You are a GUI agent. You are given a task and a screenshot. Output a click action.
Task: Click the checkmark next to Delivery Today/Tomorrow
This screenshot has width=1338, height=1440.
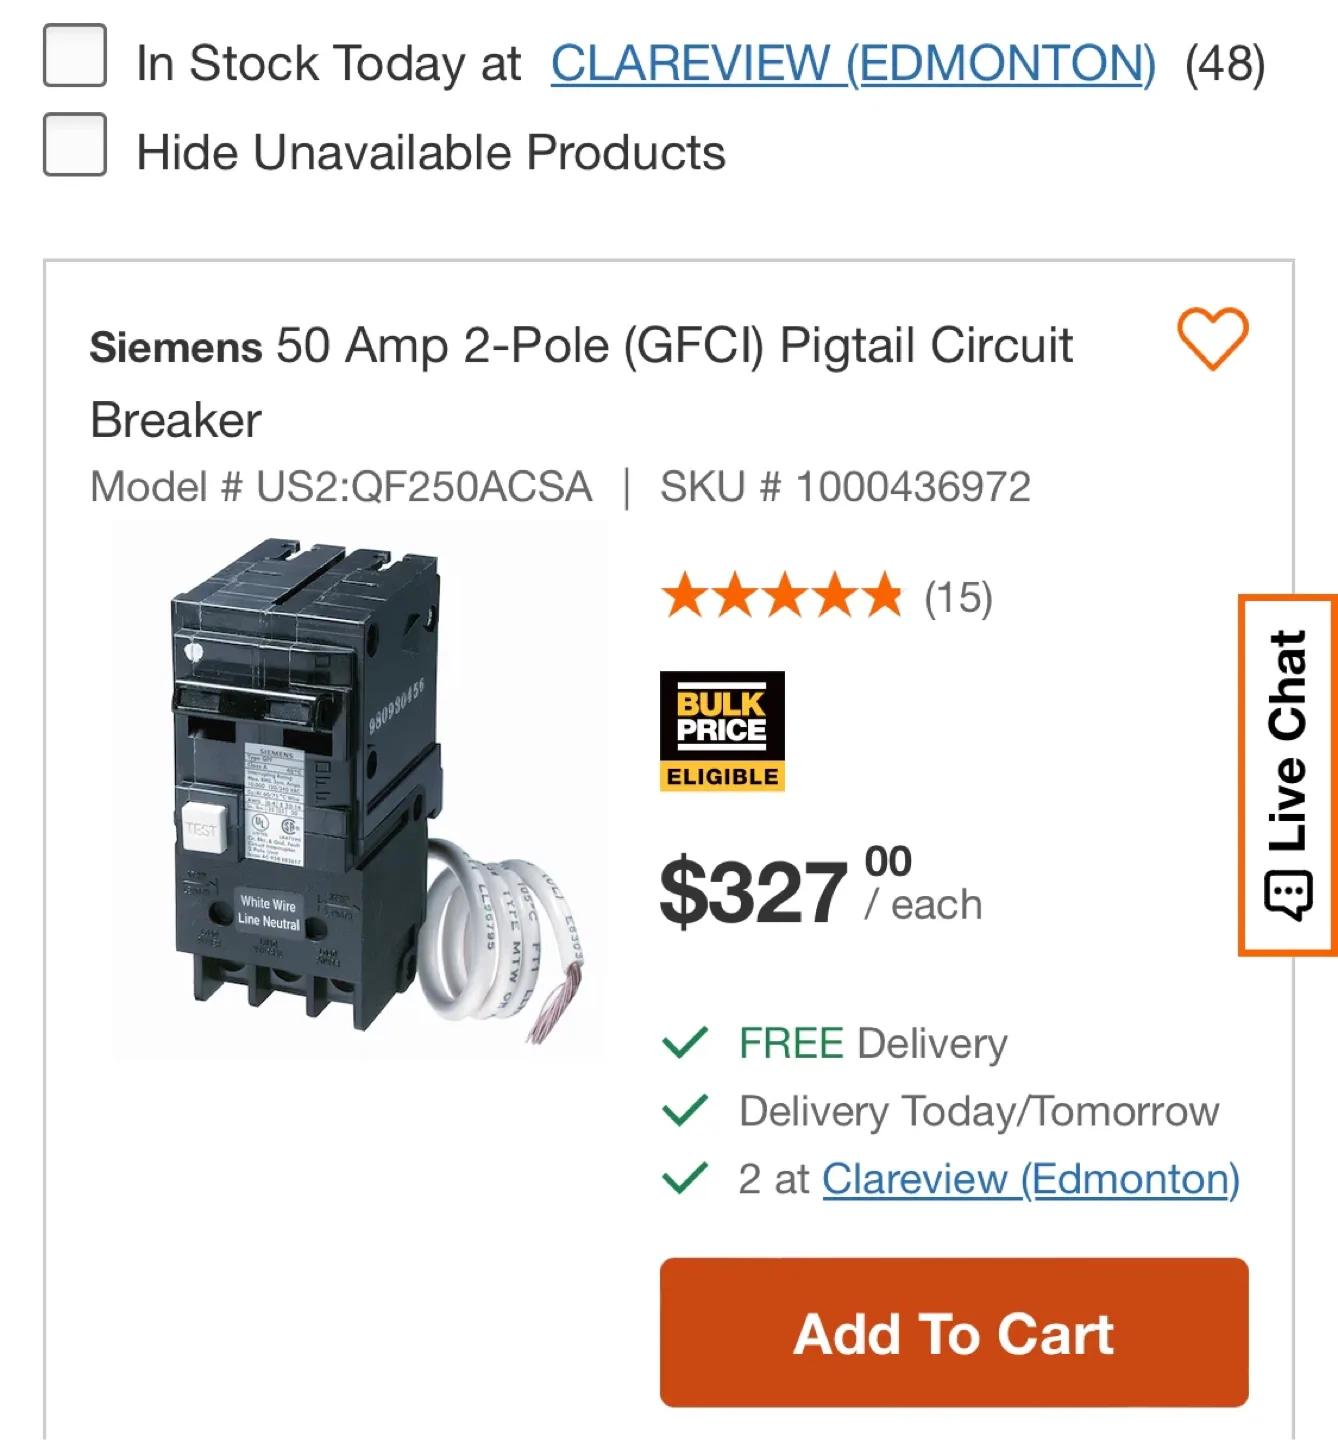pos(684,1110)
